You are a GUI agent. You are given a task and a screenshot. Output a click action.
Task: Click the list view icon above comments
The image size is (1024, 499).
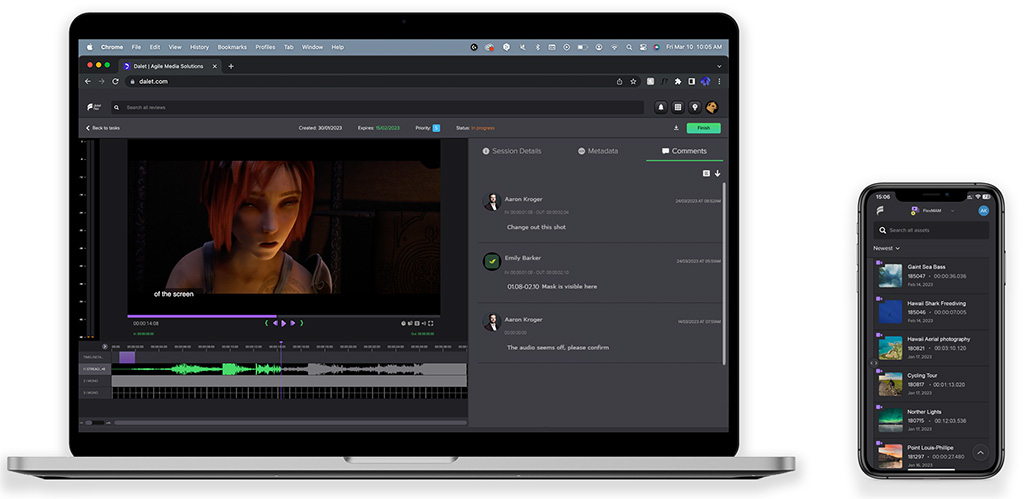tap(706, 173)
